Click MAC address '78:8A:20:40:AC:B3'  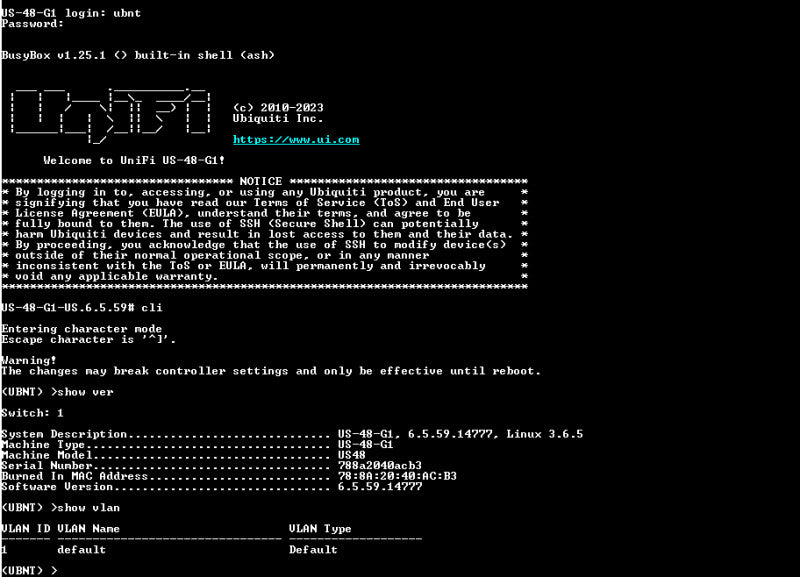397,476
